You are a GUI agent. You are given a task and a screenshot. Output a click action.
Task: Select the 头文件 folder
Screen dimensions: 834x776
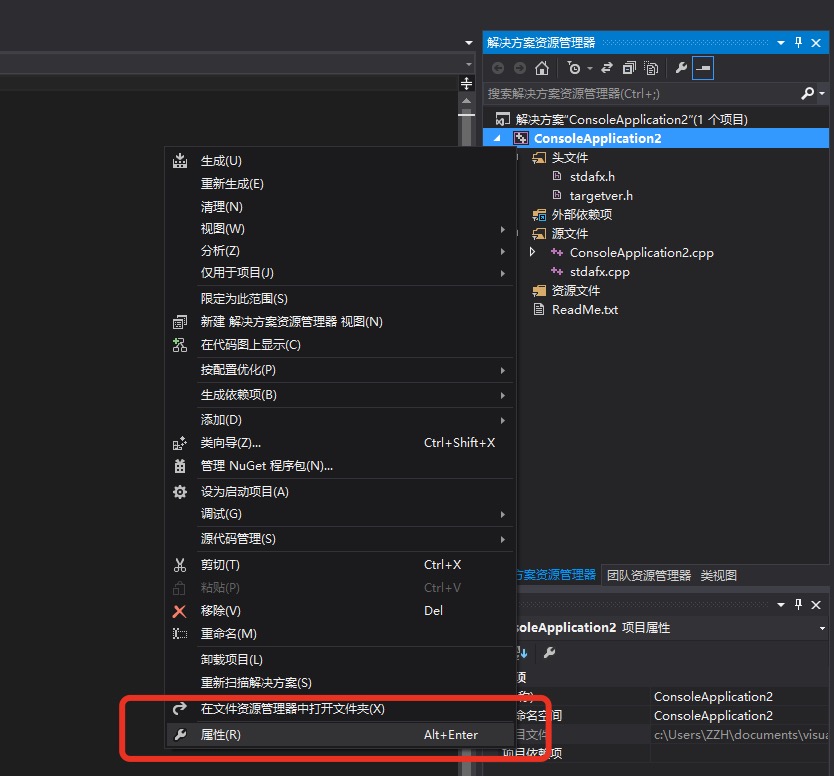(x=570, y=157)
